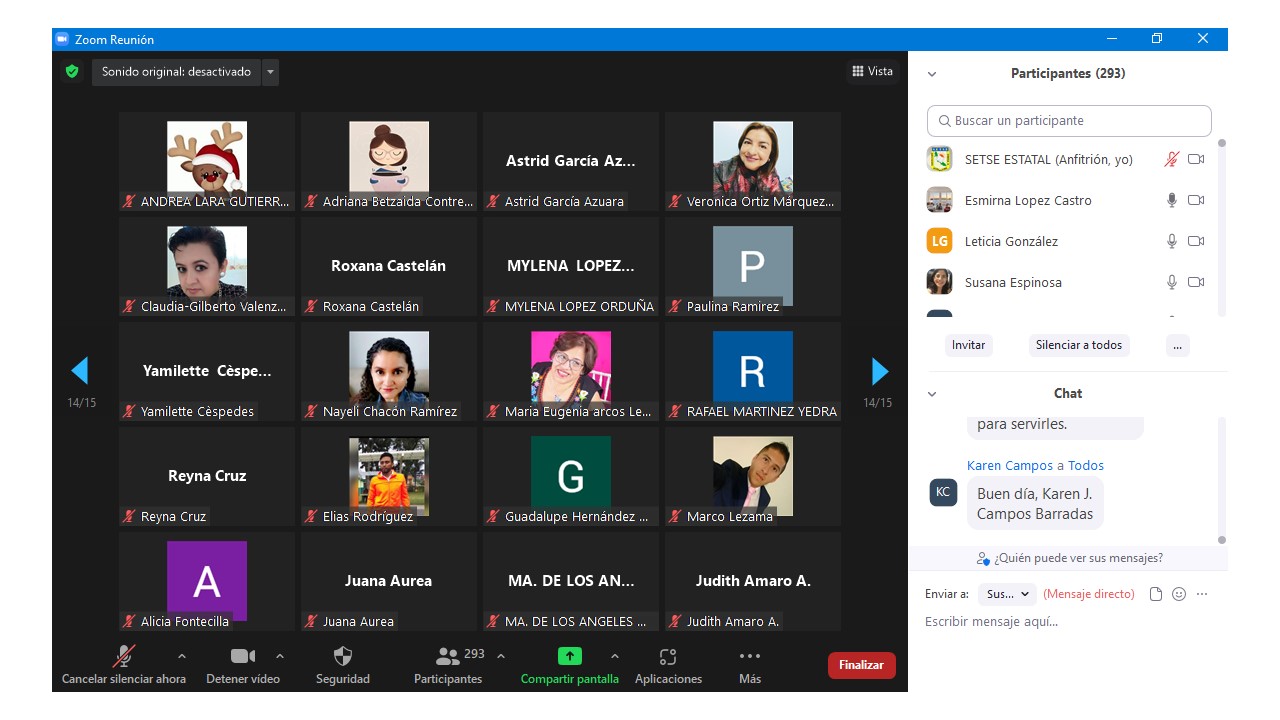Open the Seguridad shield icon

coord(342,657)
